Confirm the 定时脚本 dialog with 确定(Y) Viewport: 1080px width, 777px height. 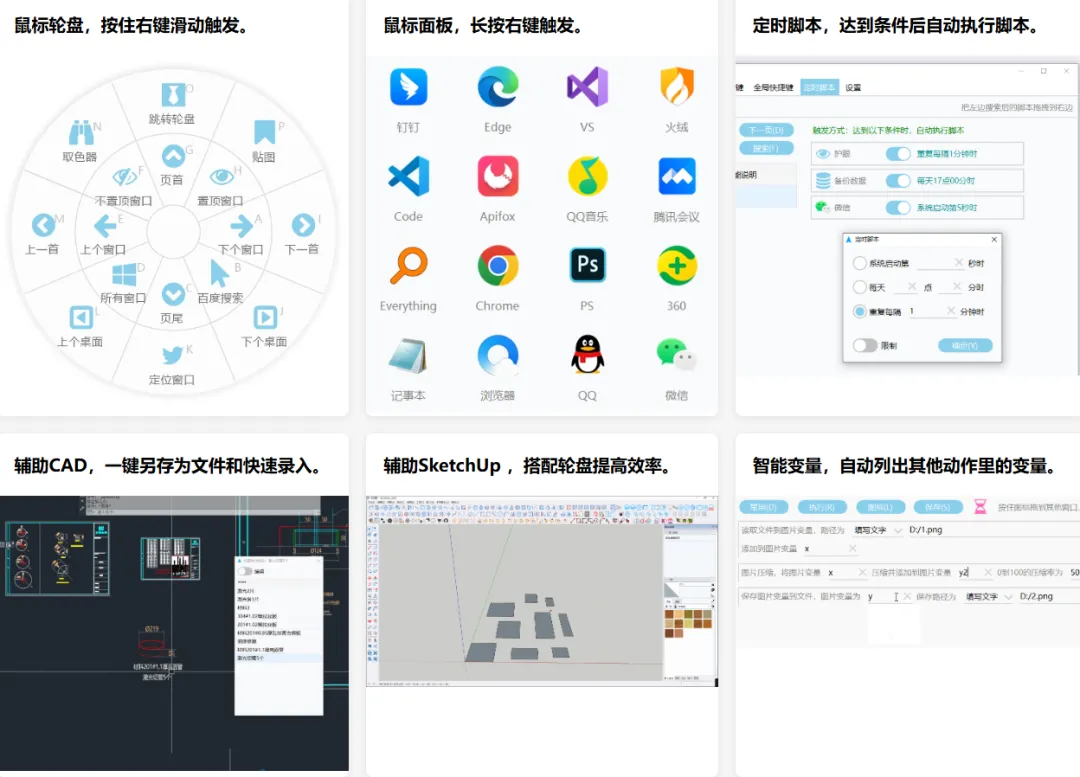965,346
